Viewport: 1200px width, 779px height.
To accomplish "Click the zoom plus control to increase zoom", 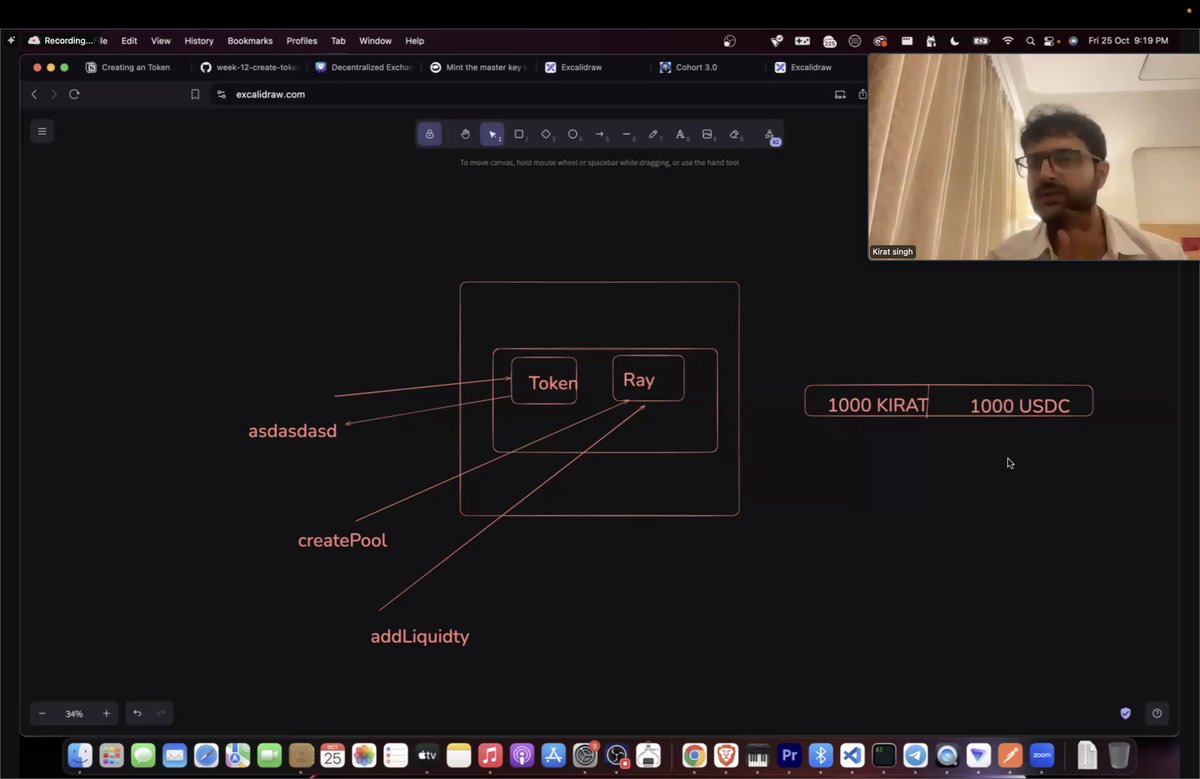I will click(x=106, y=713).
